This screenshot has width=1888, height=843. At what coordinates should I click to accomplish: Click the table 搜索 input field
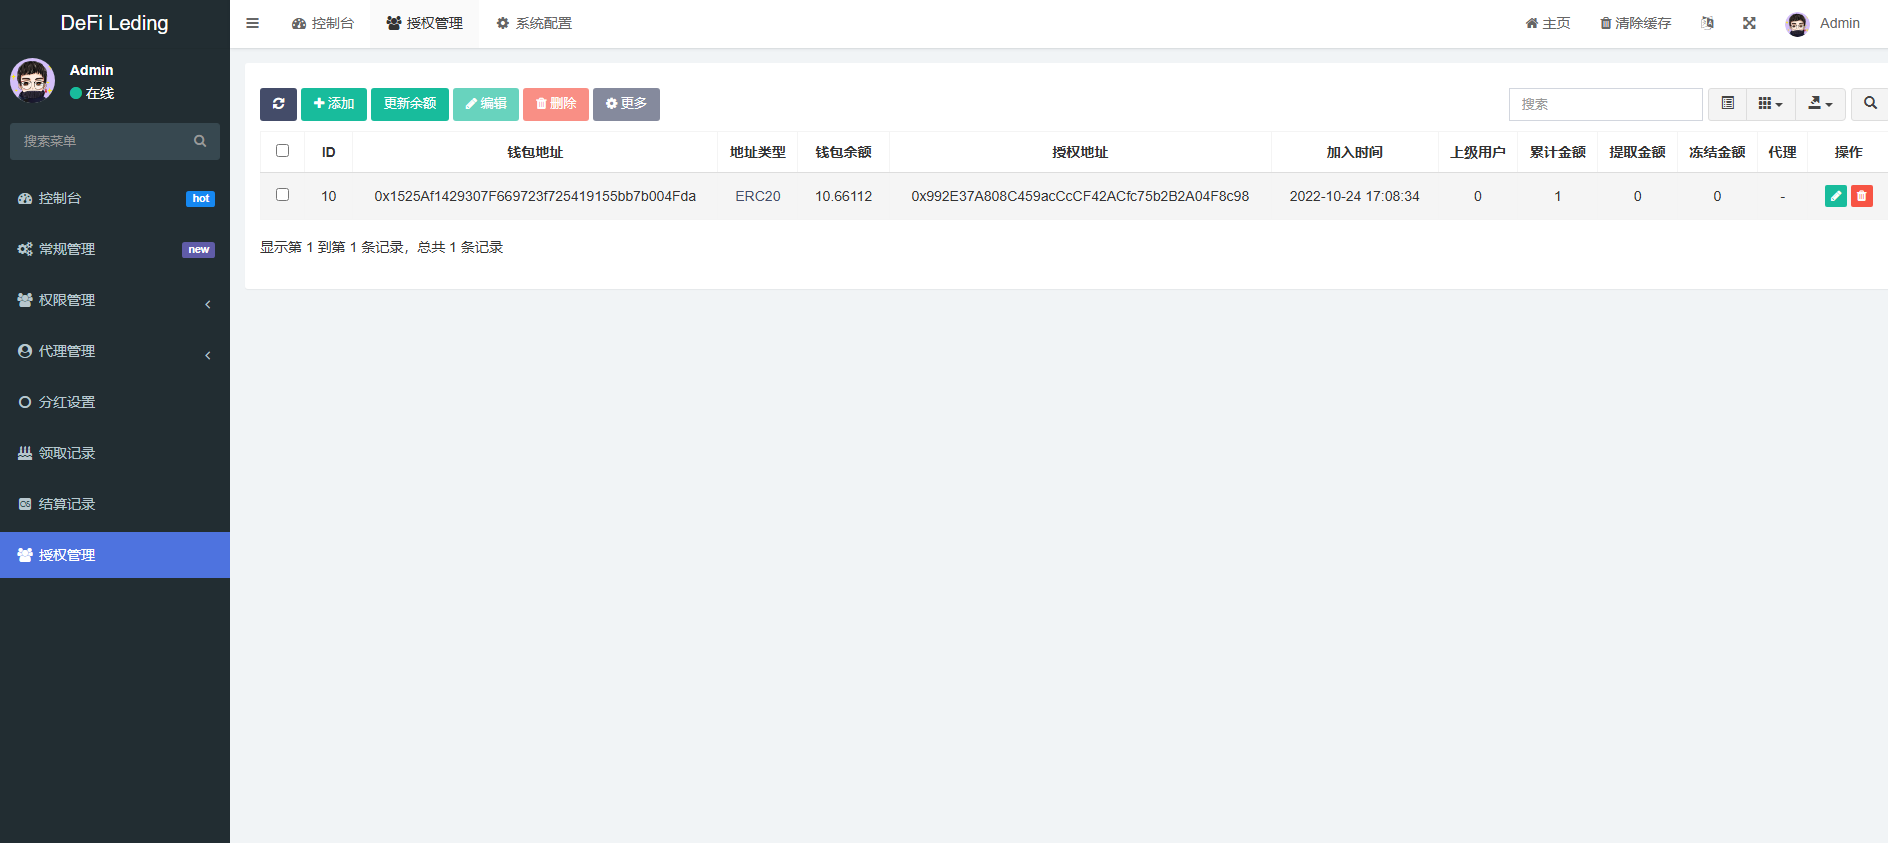pos(1606,104)
